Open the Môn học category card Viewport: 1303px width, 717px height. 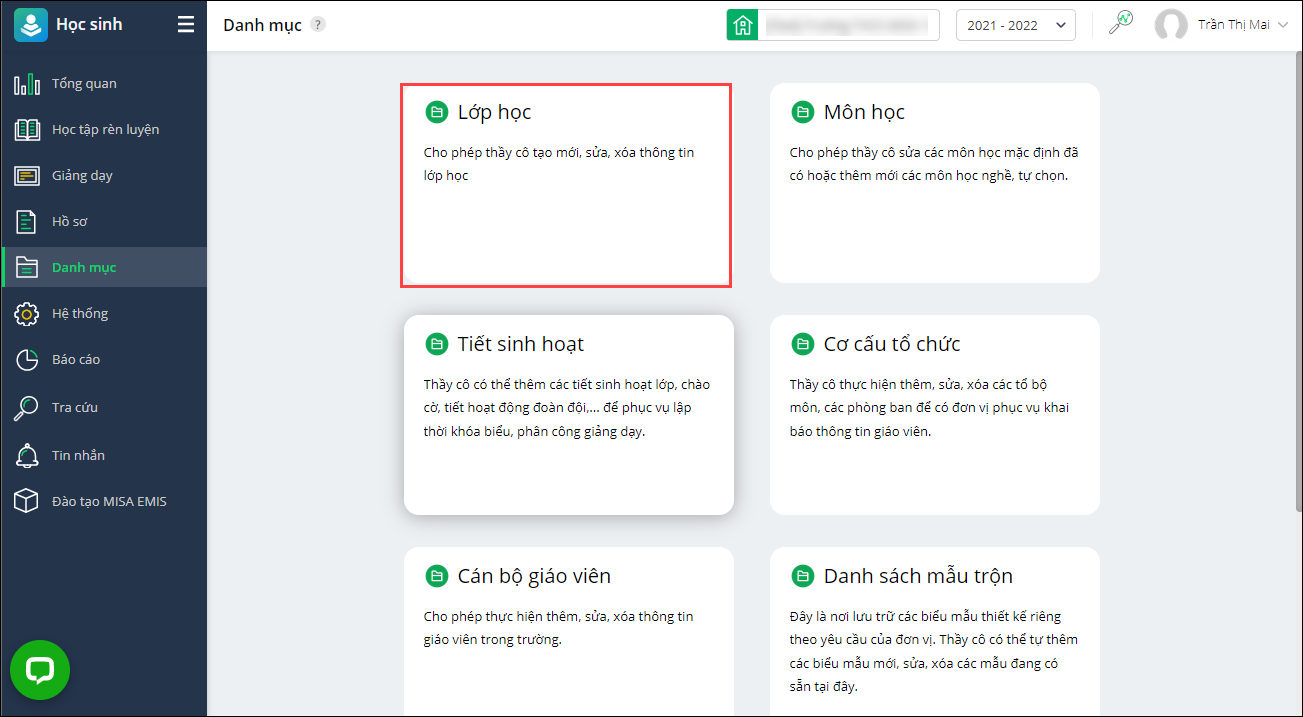[934, 183]
